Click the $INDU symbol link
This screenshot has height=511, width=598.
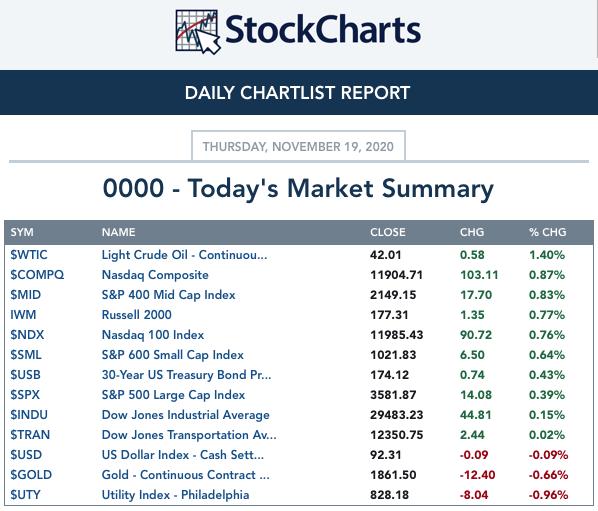click(x=29, y=415)
